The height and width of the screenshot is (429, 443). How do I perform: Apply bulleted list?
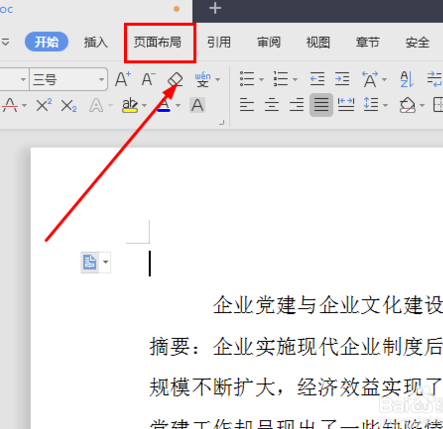[247, 79]
